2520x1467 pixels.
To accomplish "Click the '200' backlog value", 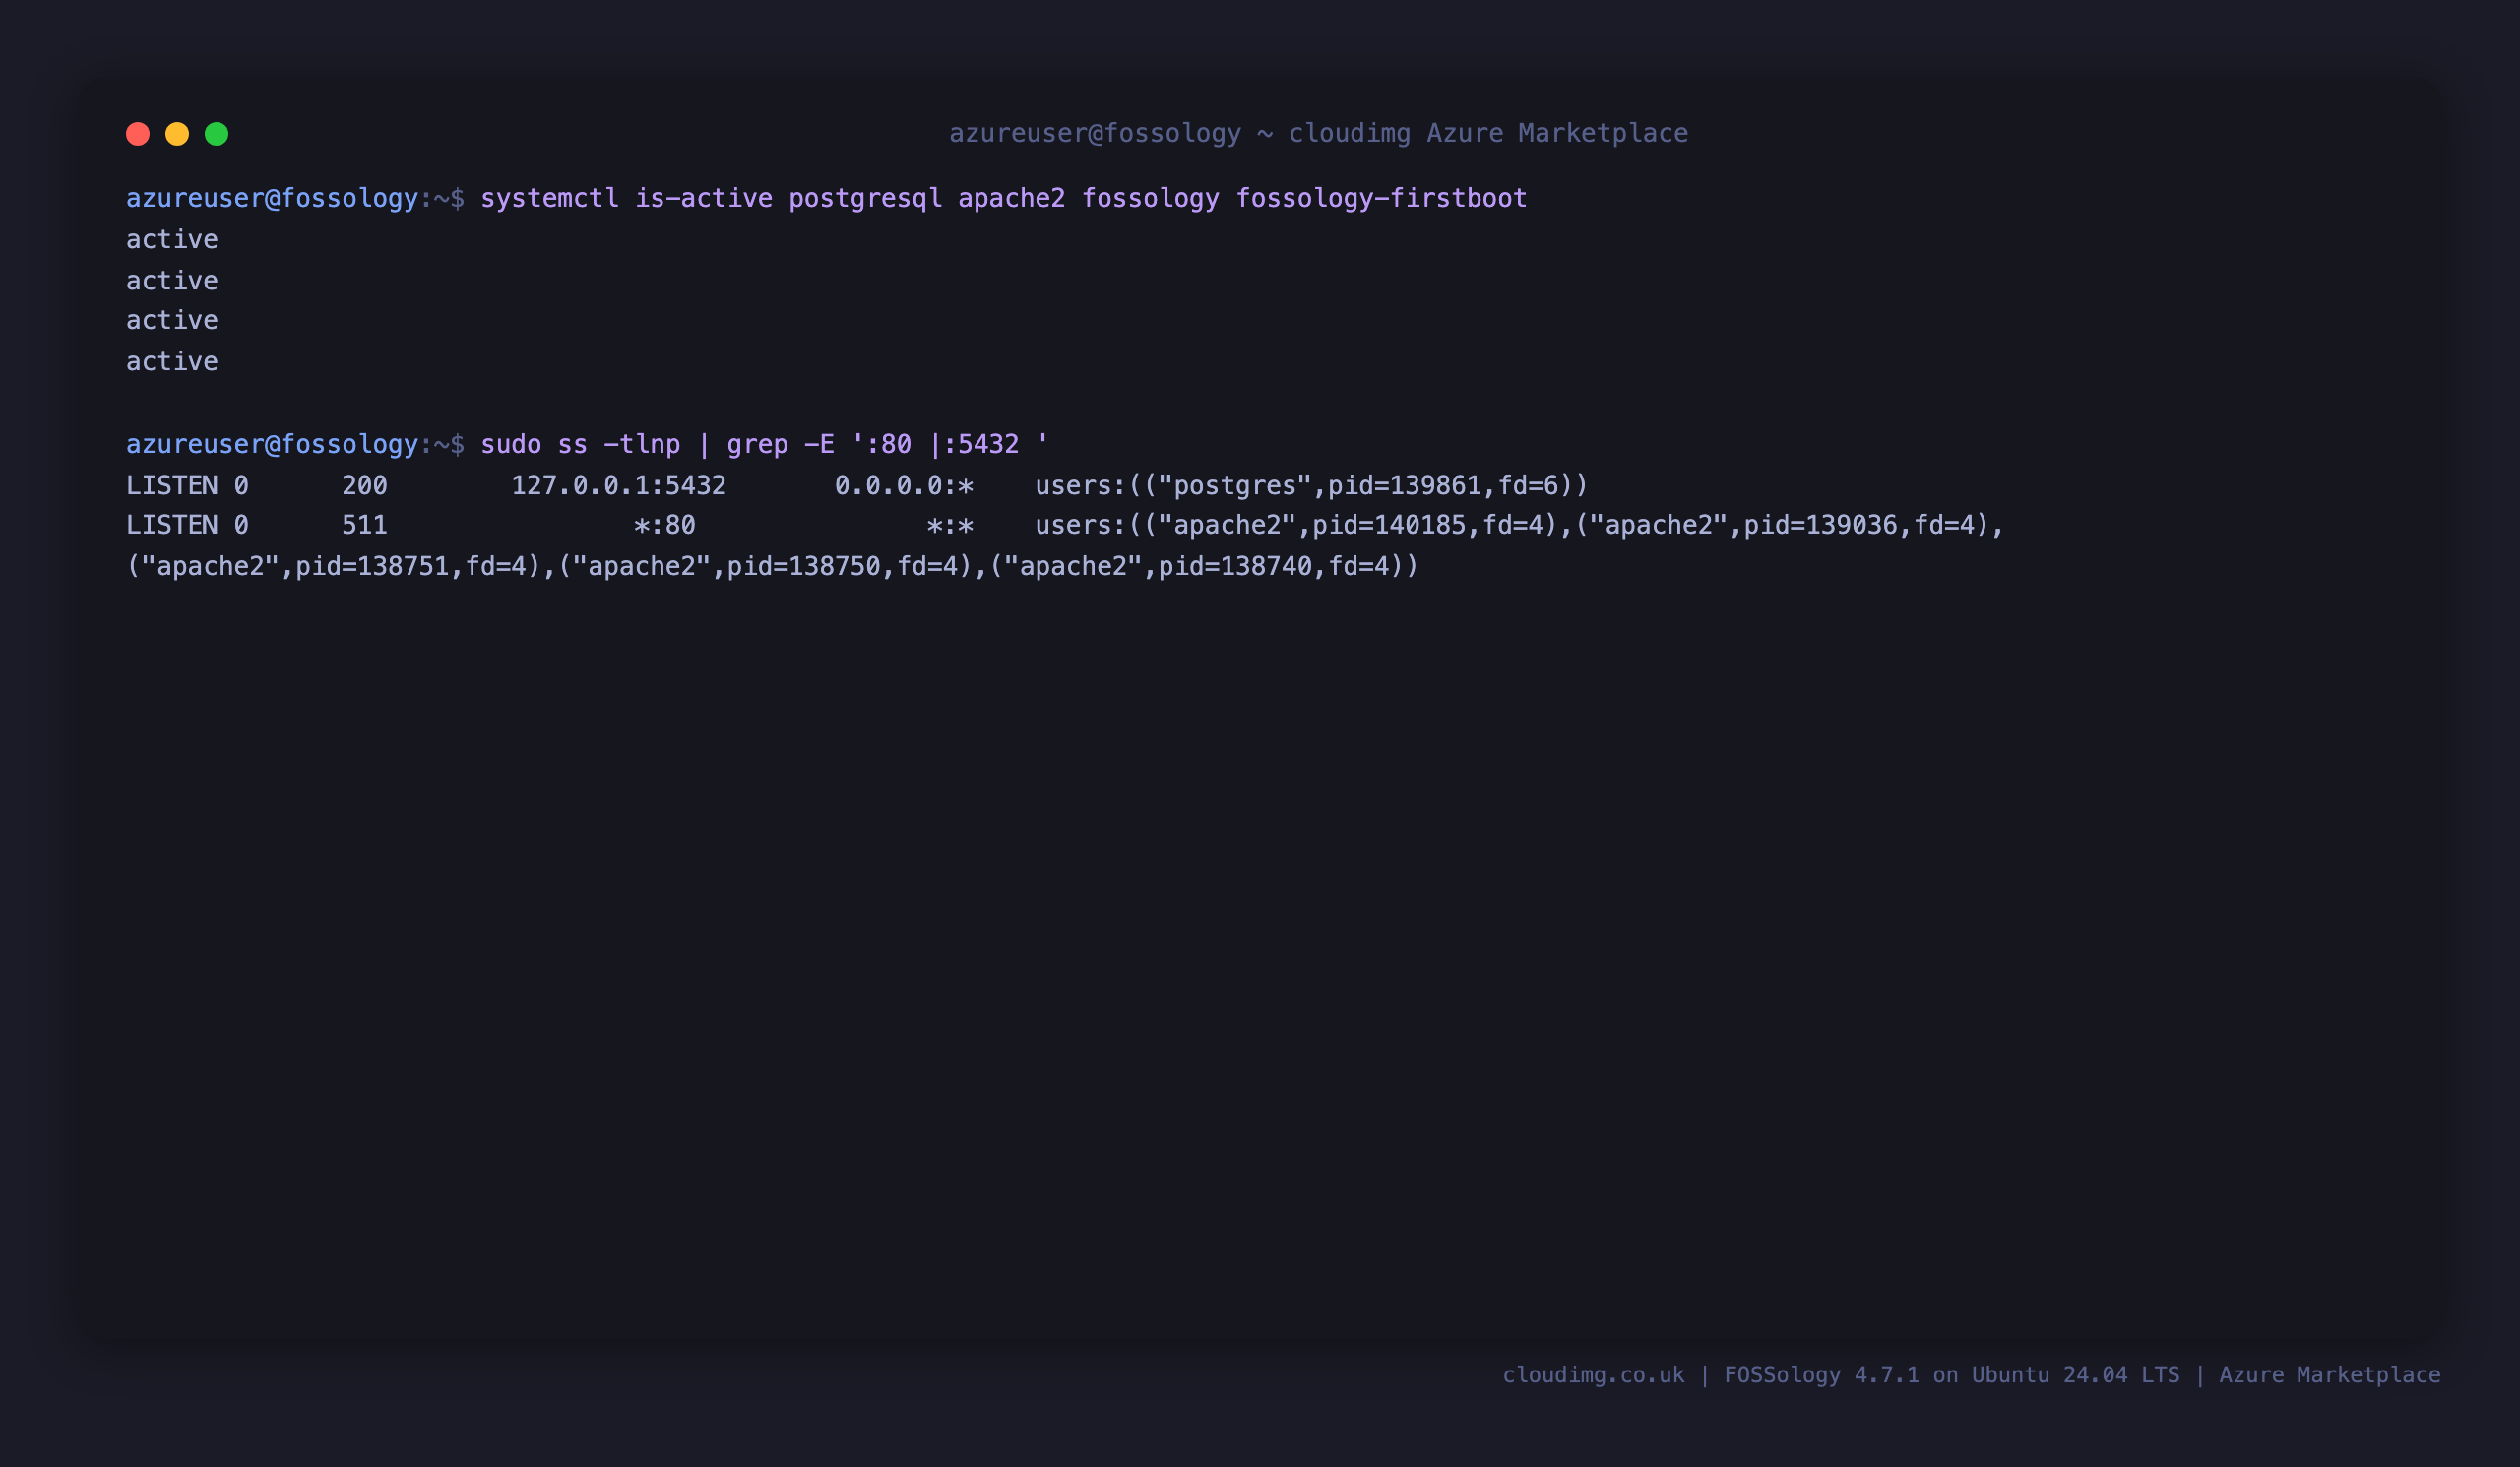I will (365, 485).
